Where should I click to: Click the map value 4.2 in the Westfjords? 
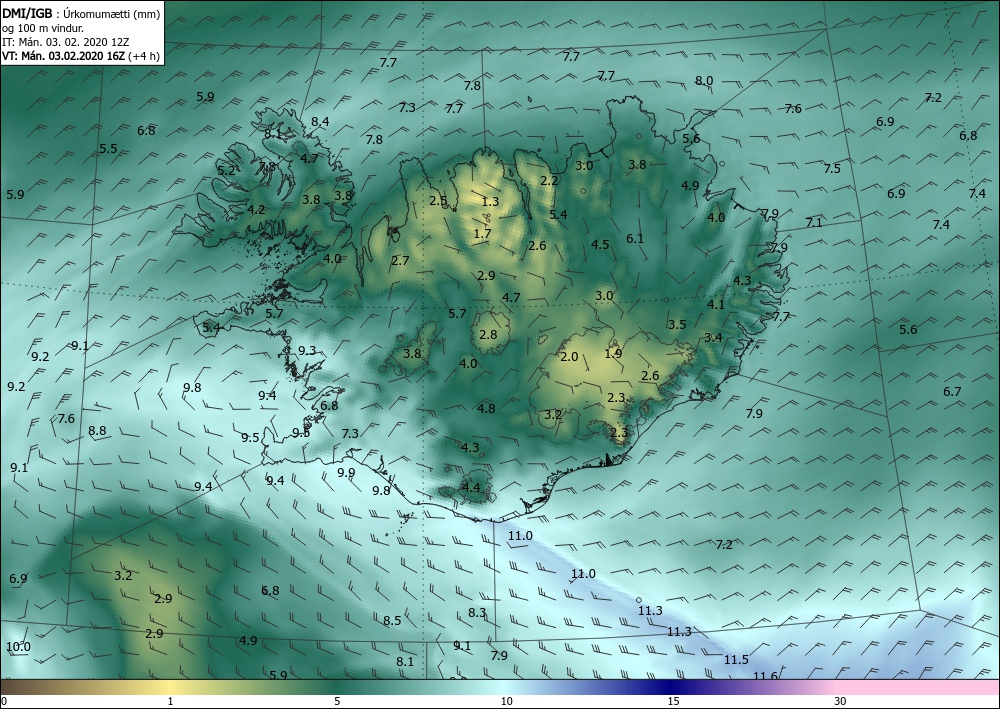point(256,209)
